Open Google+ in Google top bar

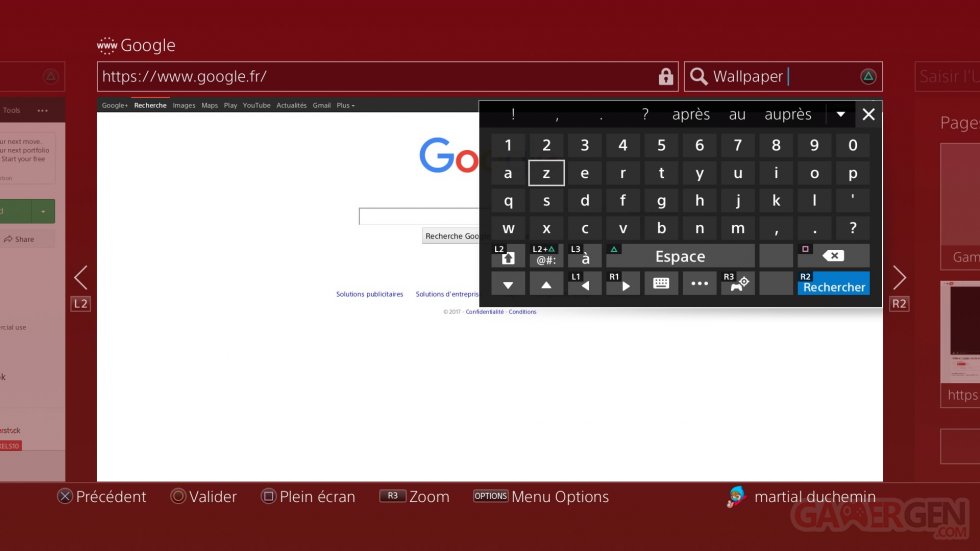click(114, 106)
